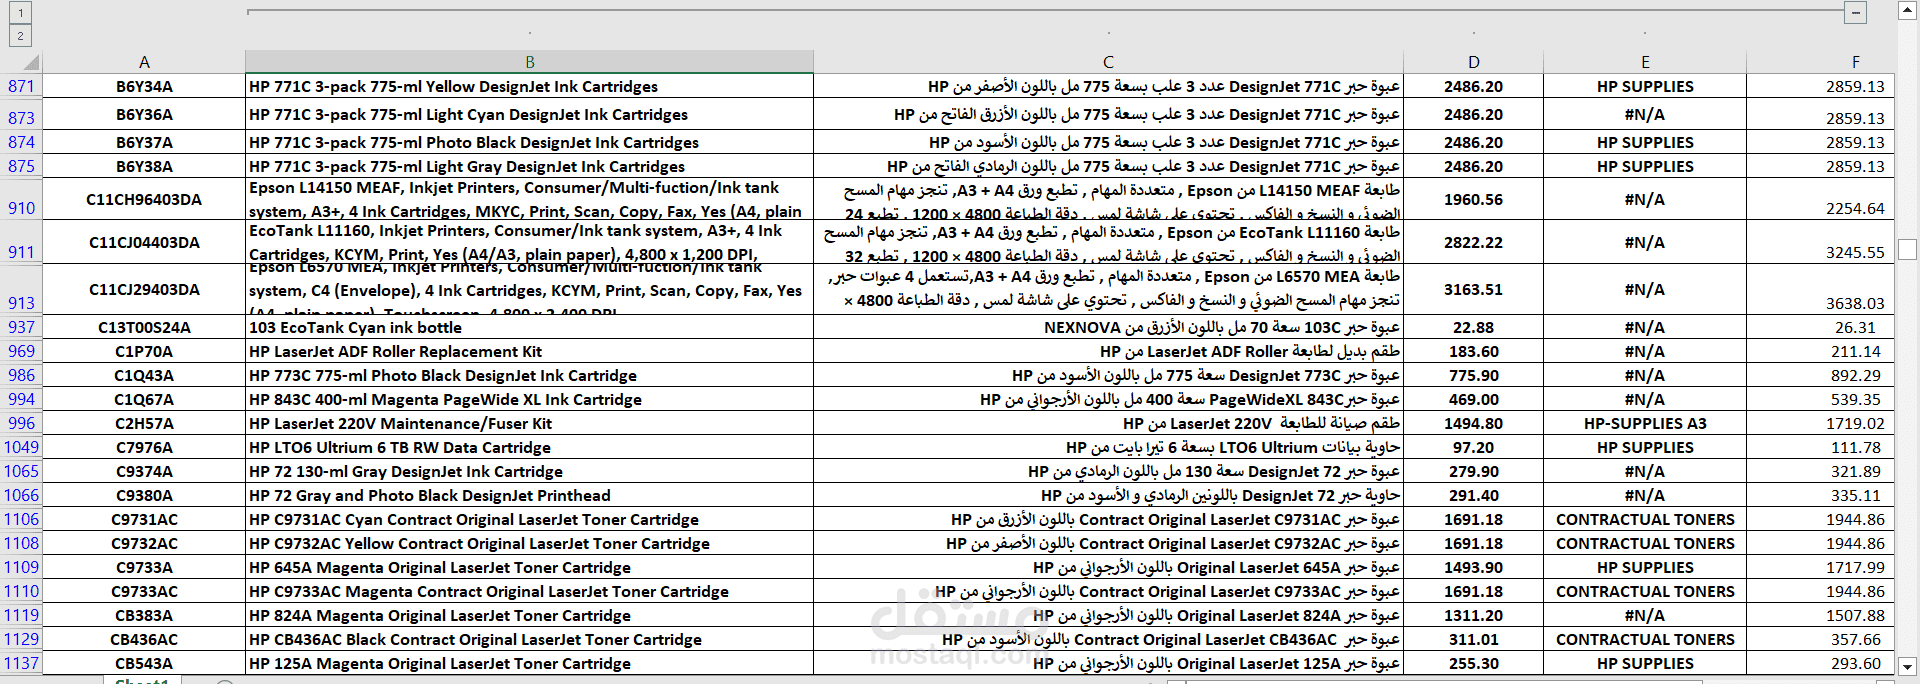Click cell containing C11CJ29403DA
Image resolution: width=1920 pixels, height=684 pixels.
(144, 289)
